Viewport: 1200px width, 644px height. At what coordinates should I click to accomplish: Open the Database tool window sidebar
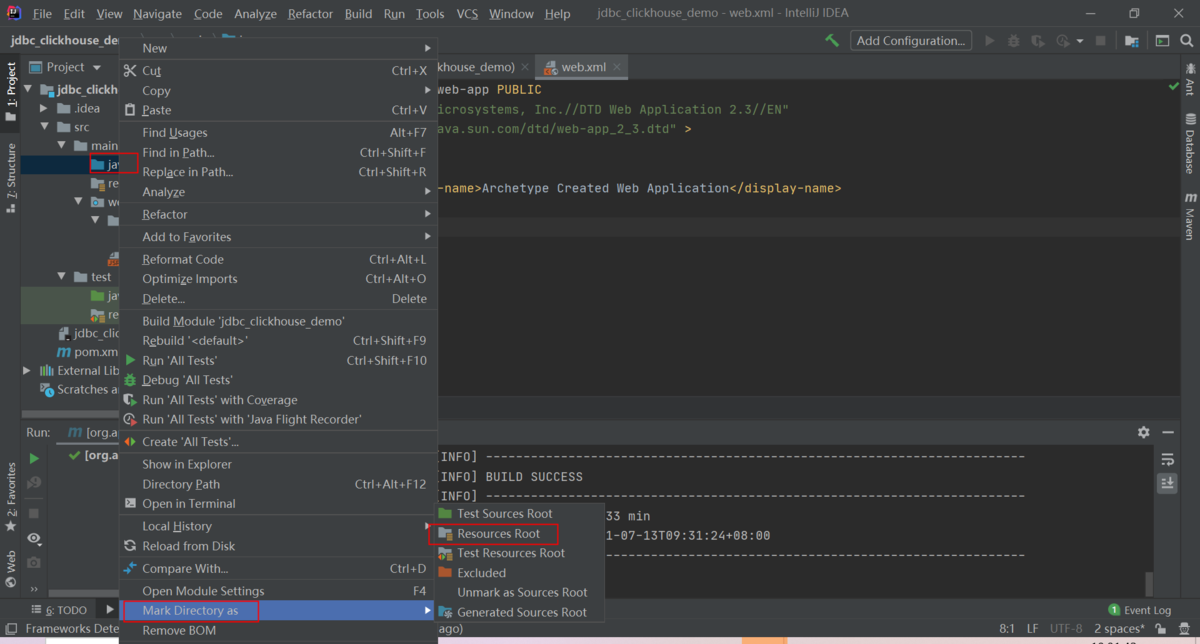coord(1190,144)
